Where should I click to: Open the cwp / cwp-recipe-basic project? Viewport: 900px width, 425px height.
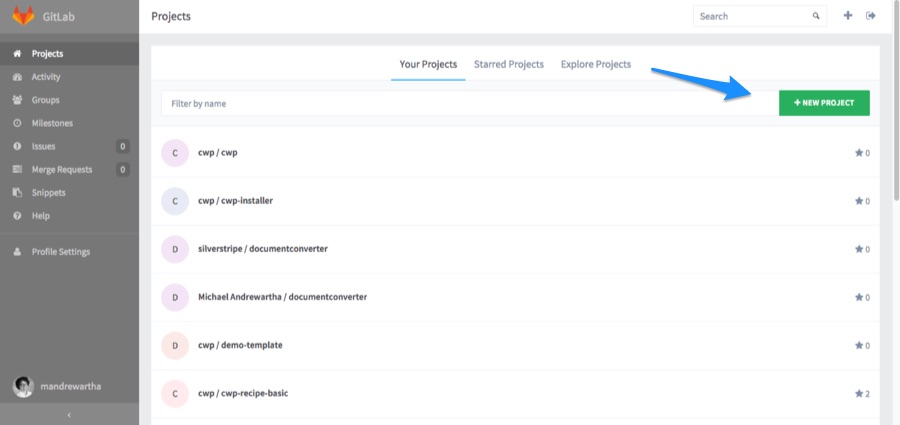tap(243, 394)
